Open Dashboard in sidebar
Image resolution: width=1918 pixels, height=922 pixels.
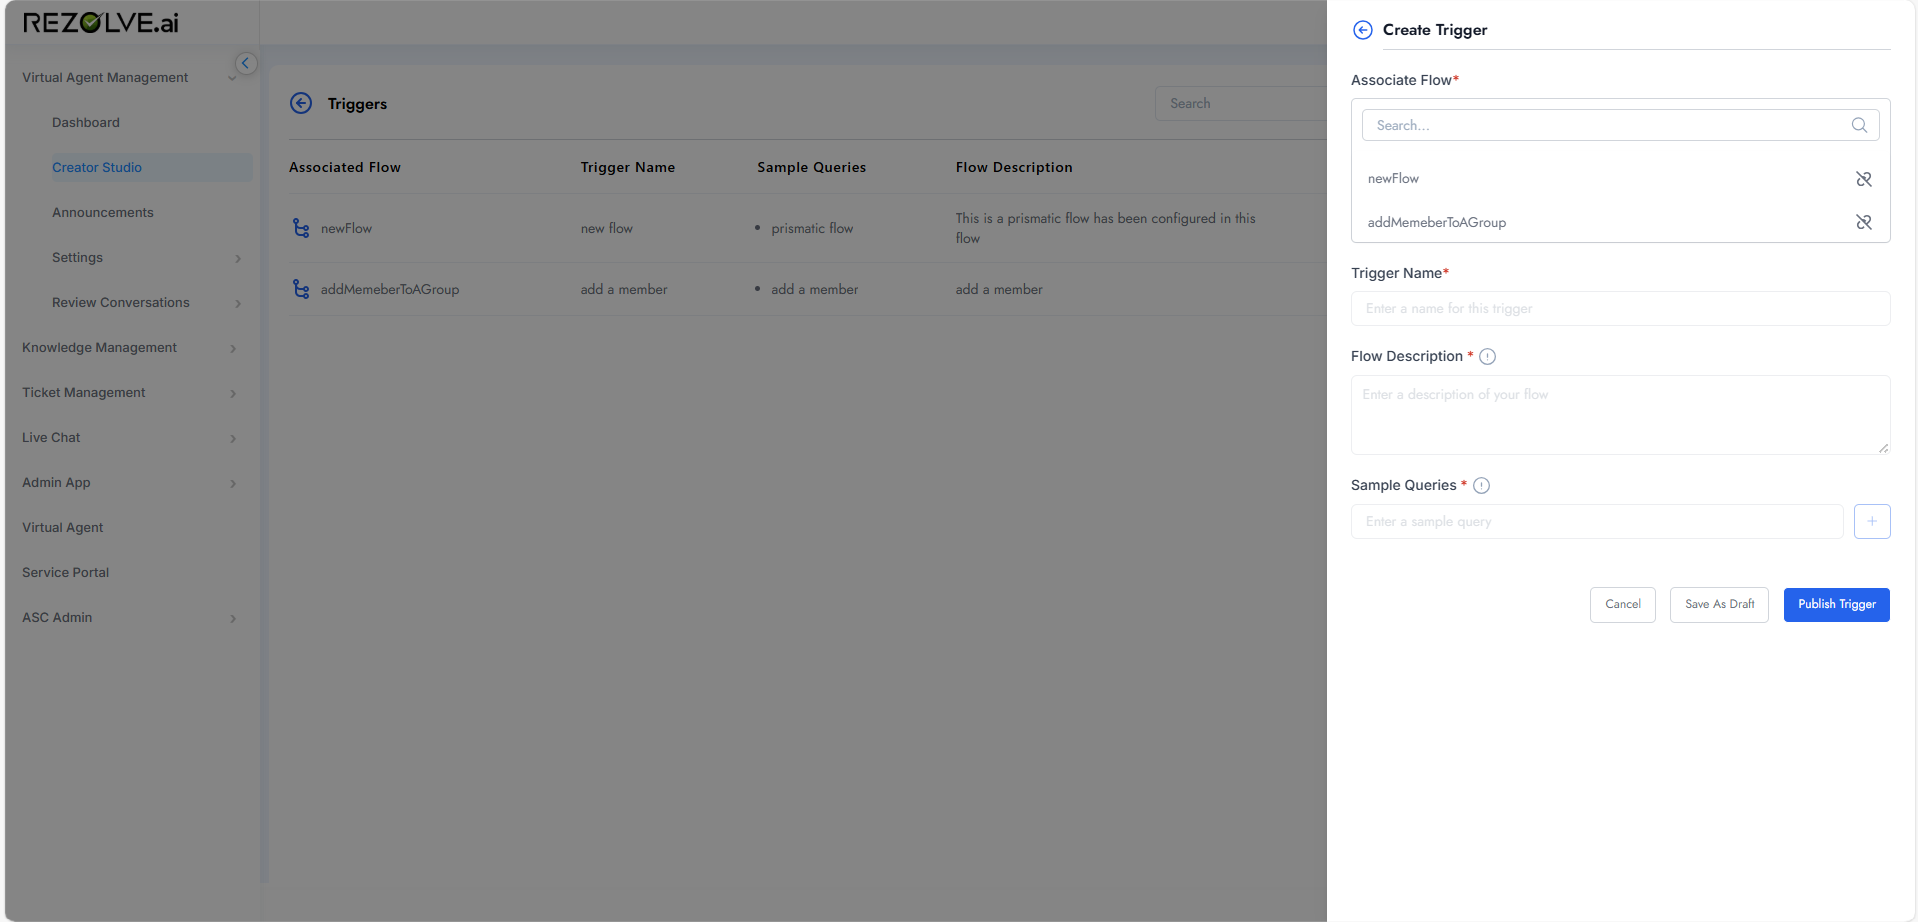86,122
